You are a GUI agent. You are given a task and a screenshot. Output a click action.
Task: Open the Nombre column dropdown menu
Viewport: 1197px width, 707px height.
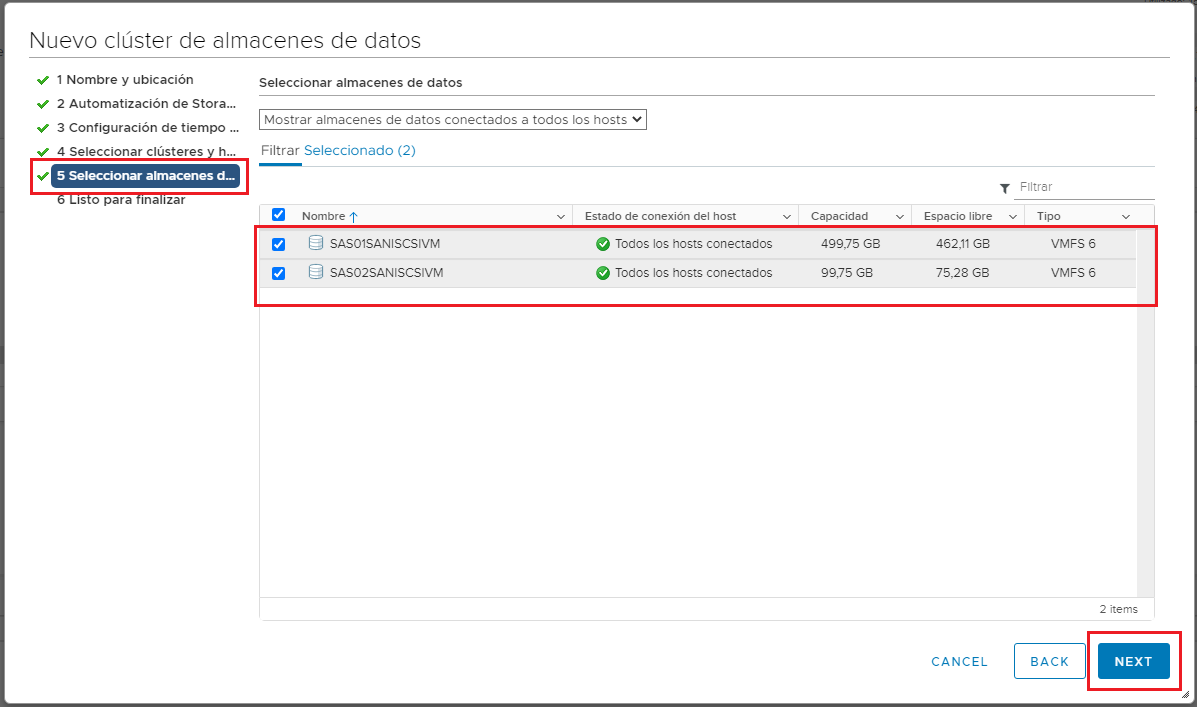[560, 215]
